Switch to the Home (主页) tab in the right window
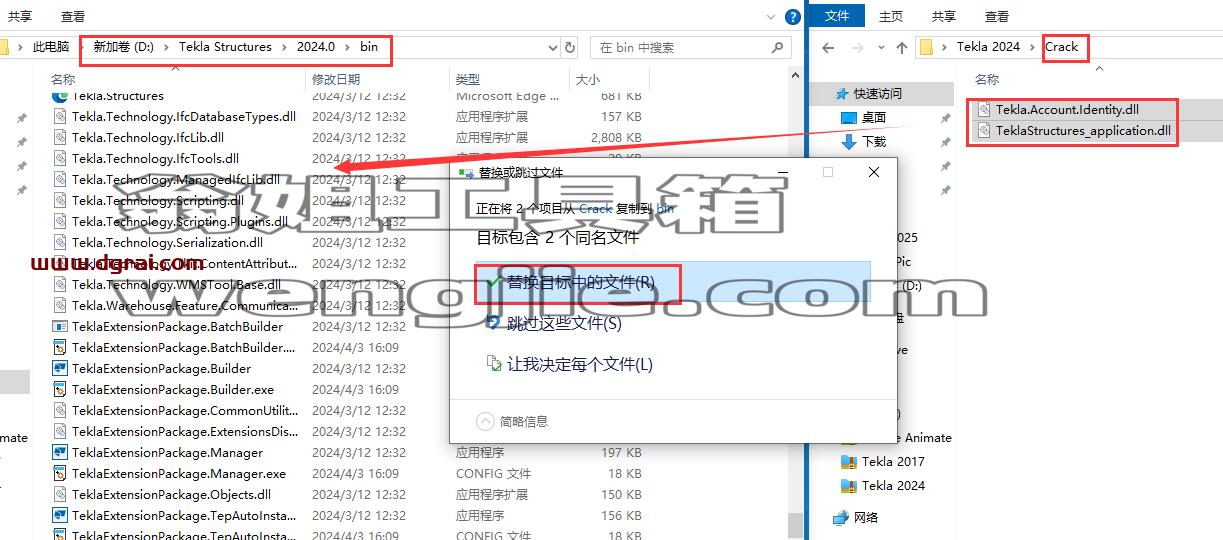 pyautogui.click(x=890, y=16)
